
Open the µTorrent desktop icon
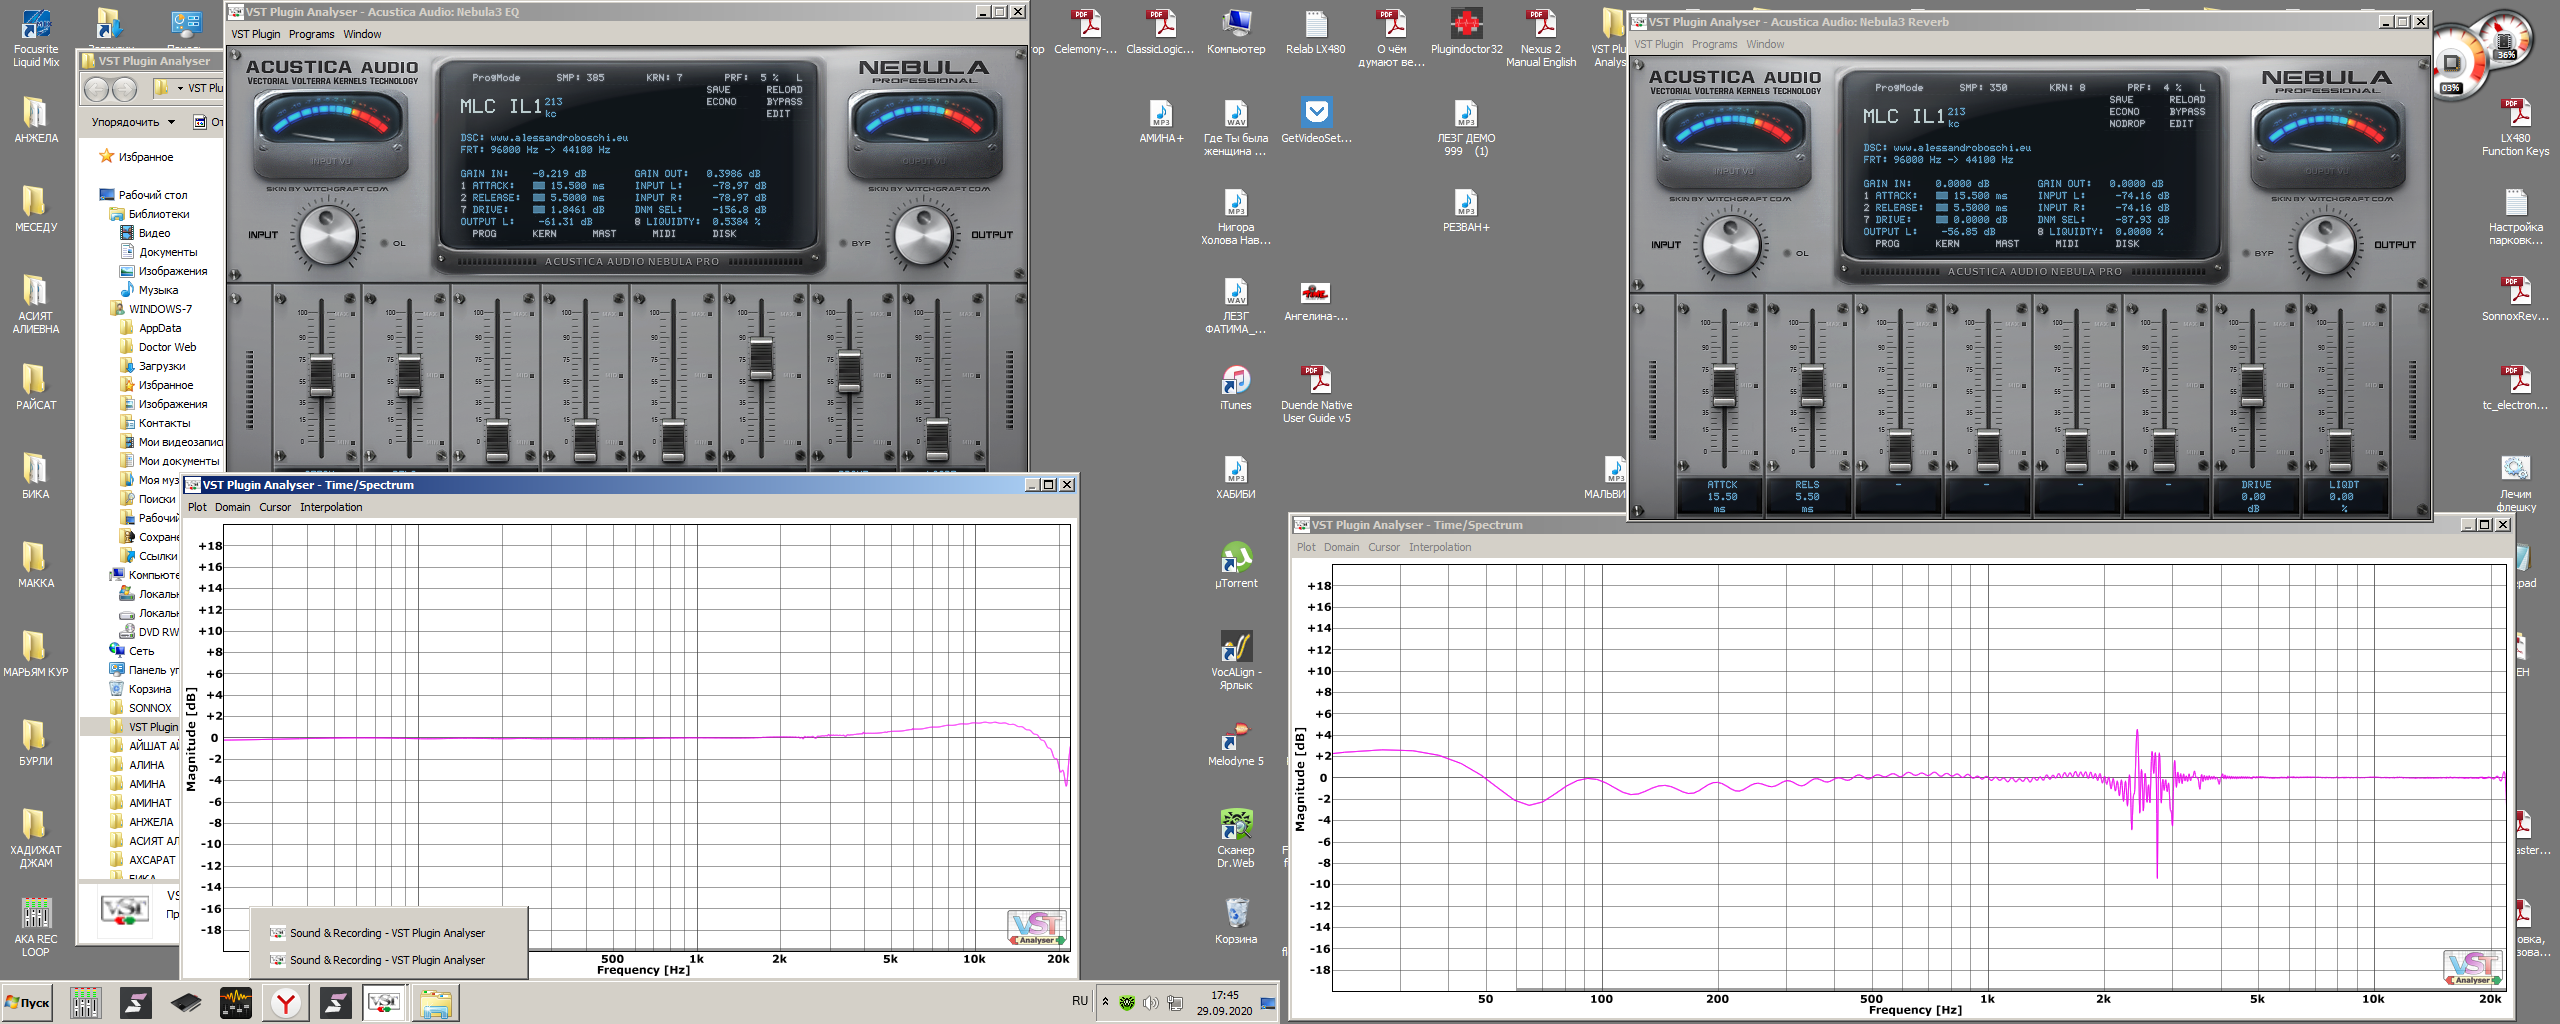click(1236, 565)
